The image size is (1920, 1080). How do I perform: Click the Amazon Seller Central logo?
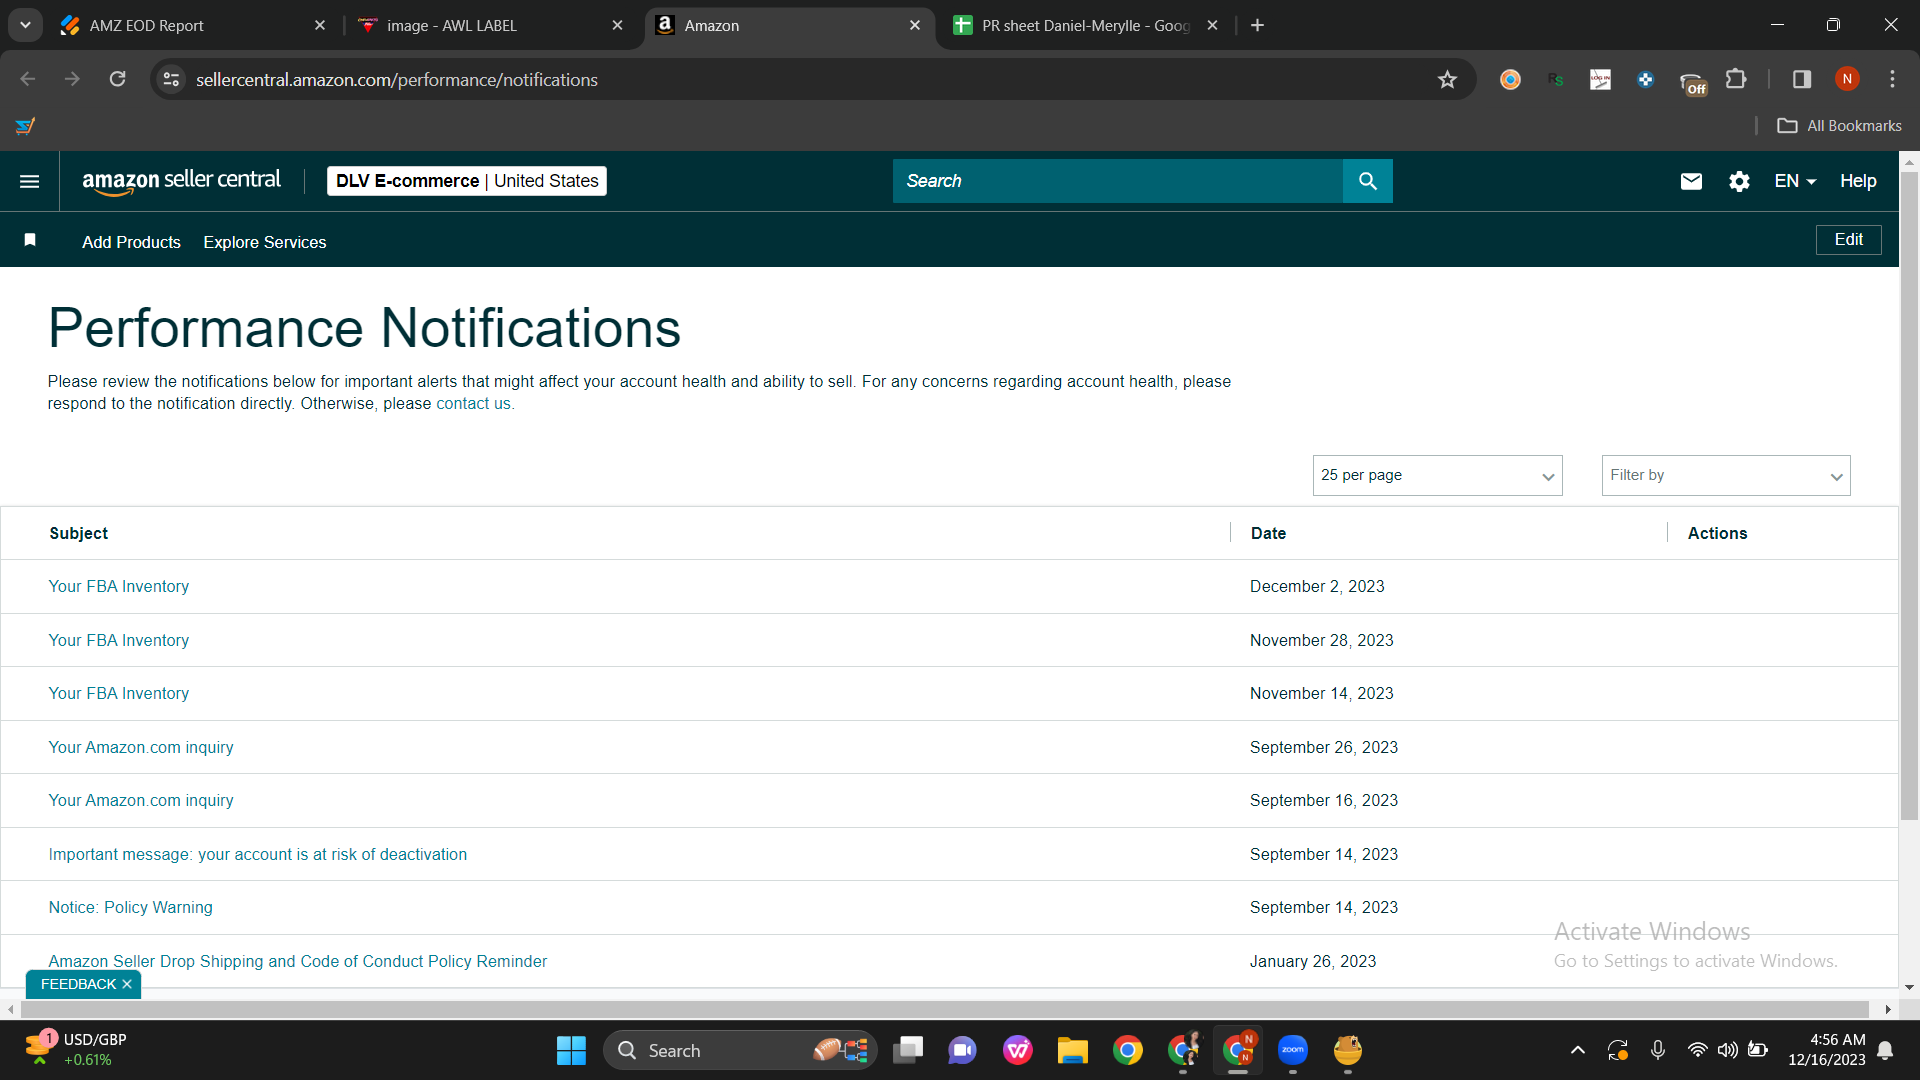181,181
